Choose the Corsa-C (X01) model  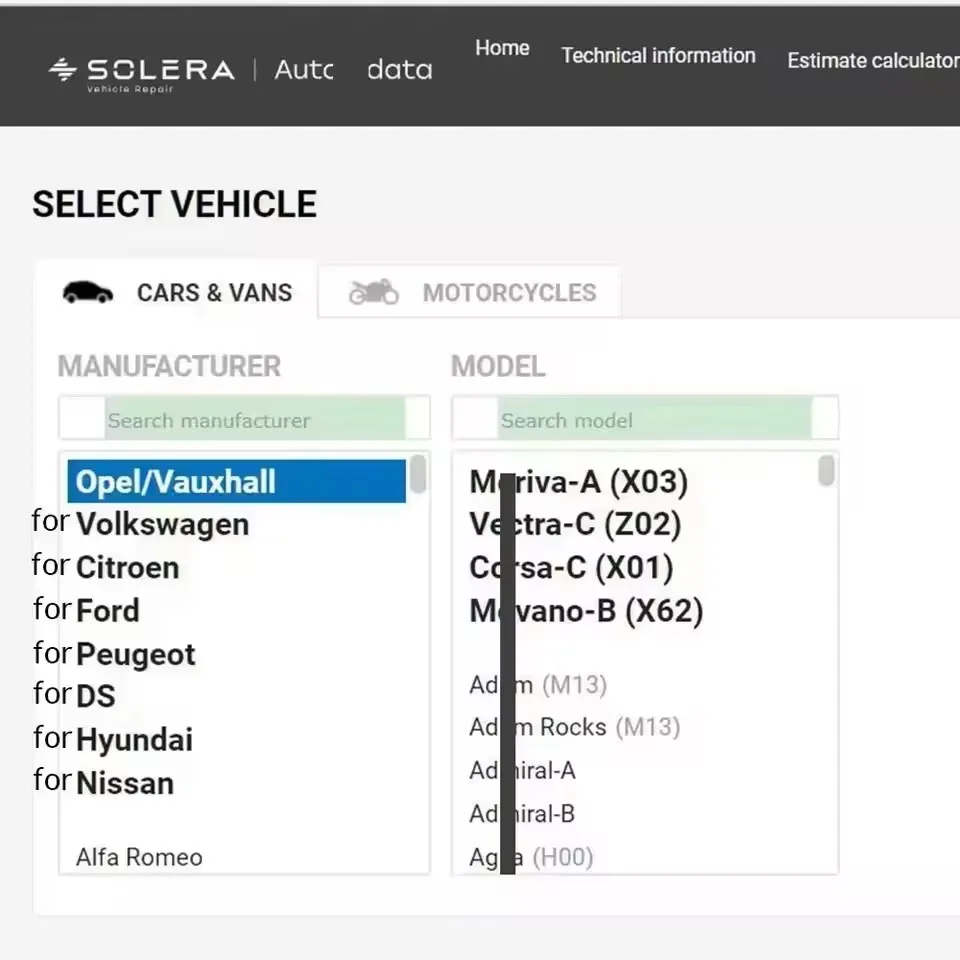point(572,567)
